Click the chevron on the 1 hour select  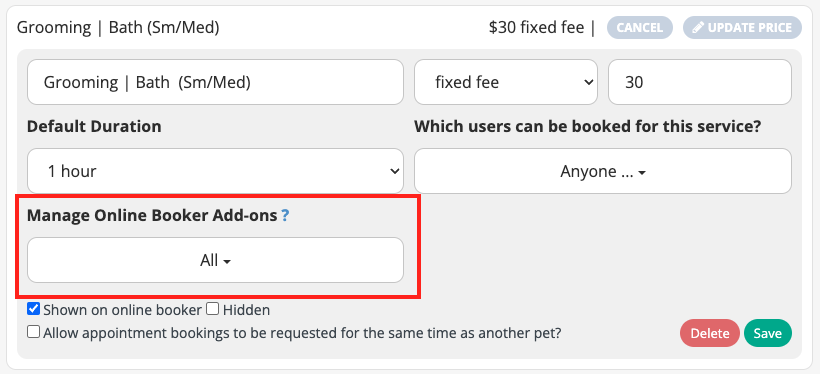click(x=395, y=171)
